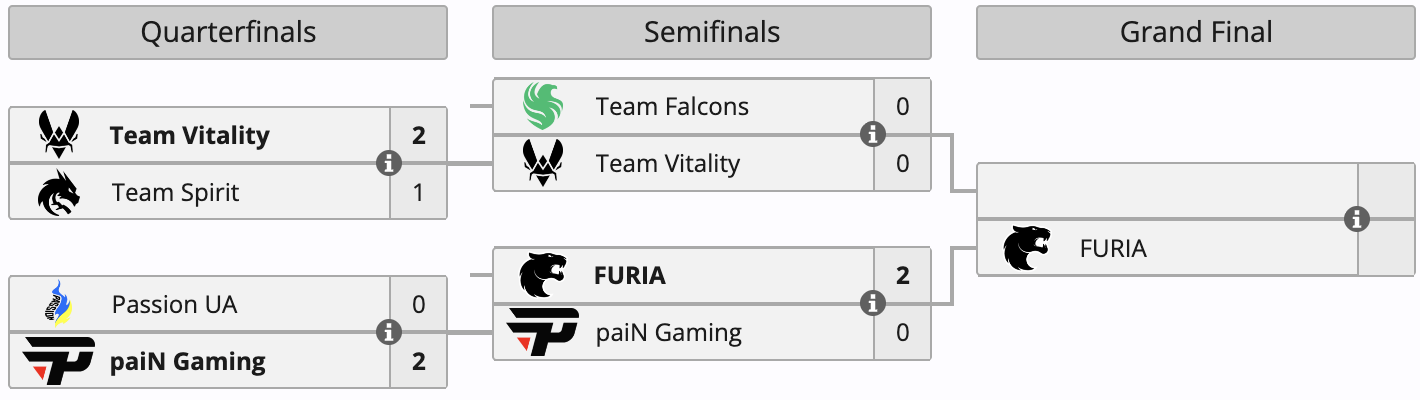Viewport: 1420px width, 400px height.
Task: Click paiN Gaming logo in Semifinals
Action: coord(543,332)
